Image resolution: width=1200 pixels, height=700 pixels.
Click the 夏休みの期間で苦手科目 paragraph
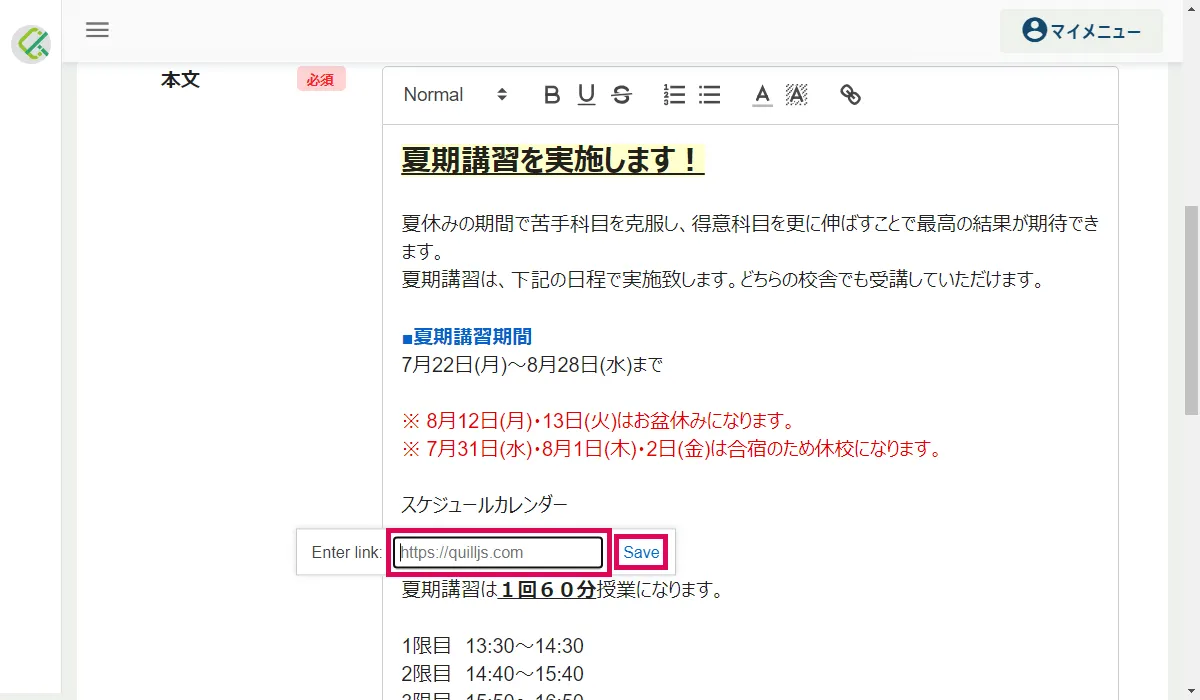(751, 237)
